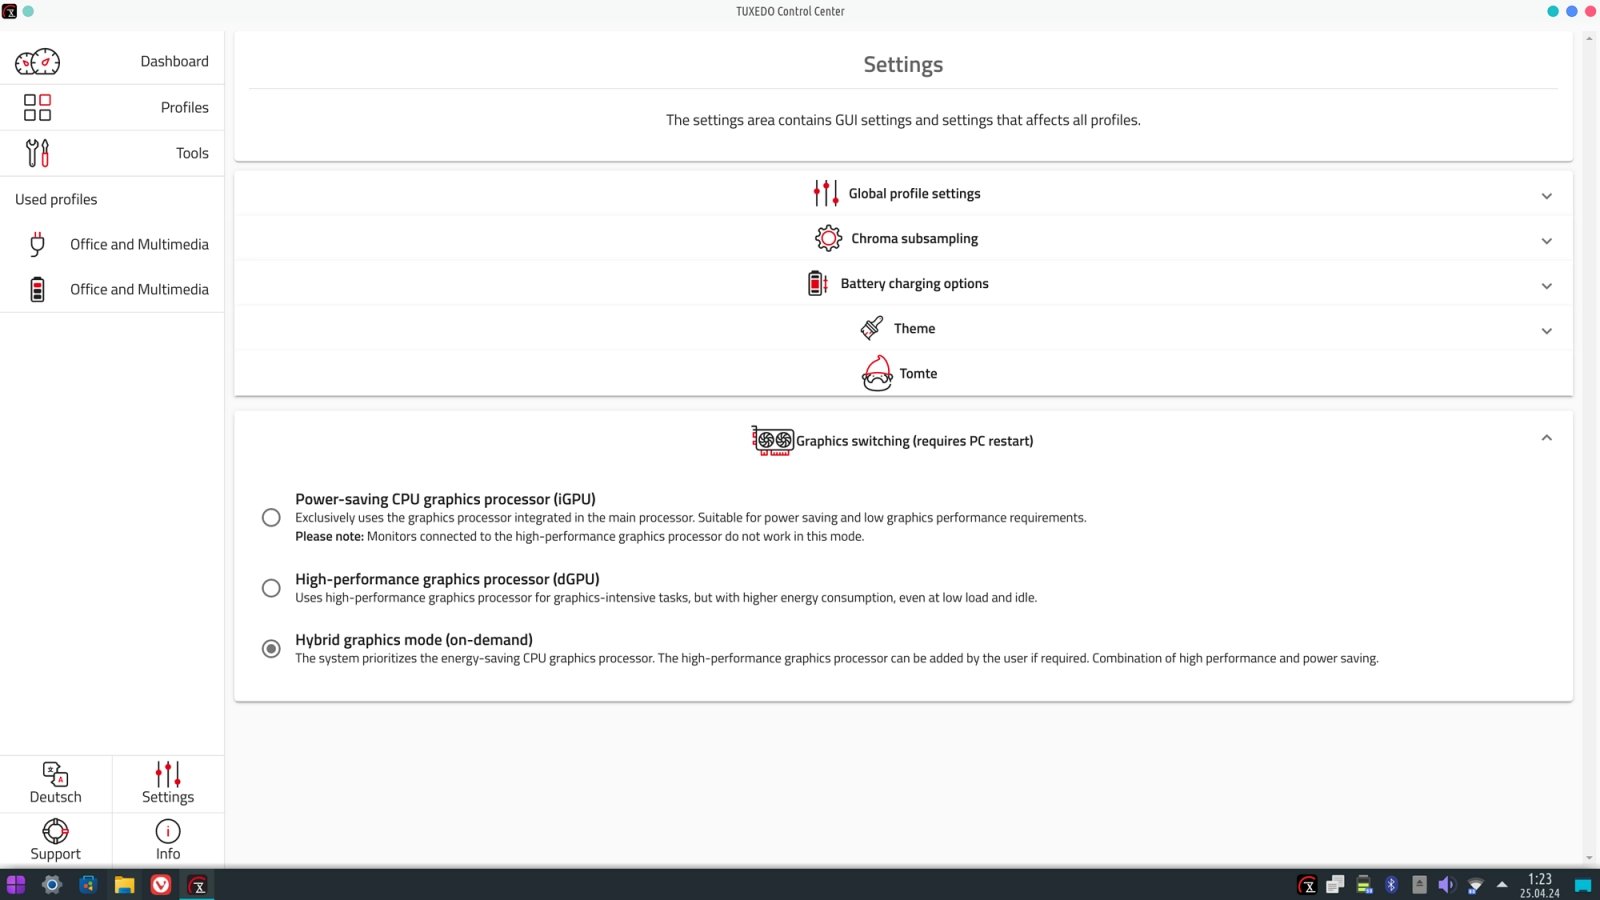The image size is (1600, 900).
Task: Expand Global profile settings chevron
Action: tap(1546, 196)
